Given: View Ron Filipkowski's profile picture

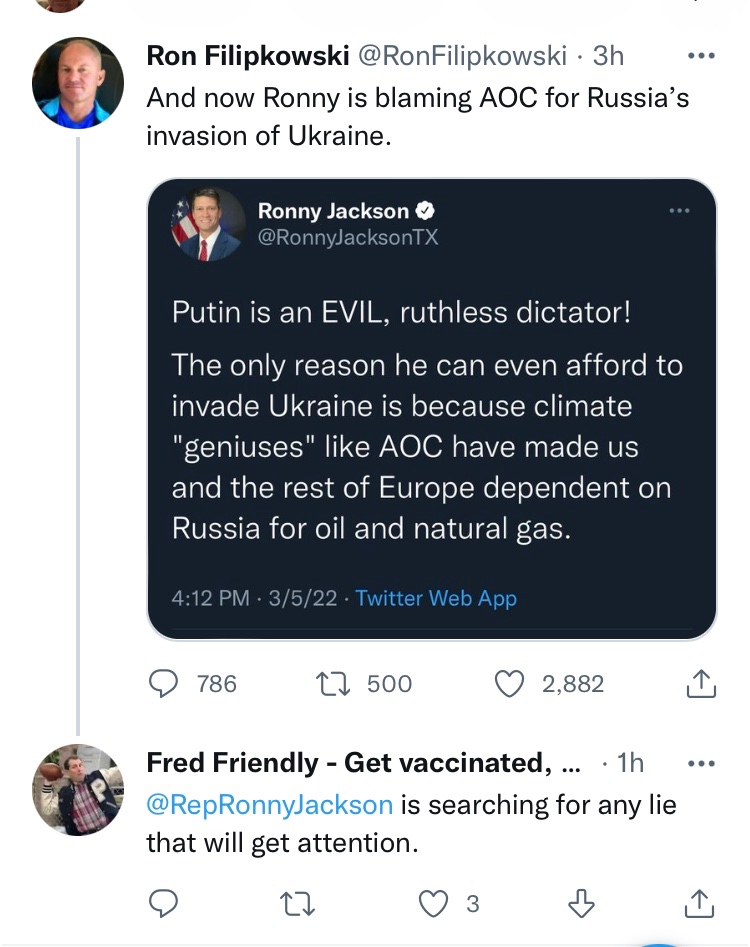Looking at the screenshot, I should 78,84.
